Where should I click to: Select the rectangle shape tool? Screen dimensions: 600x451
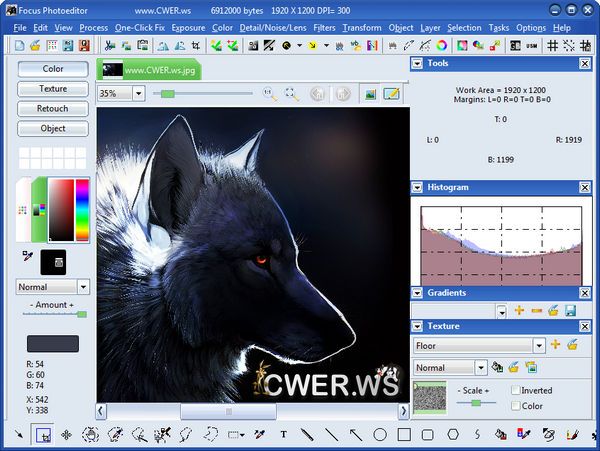point(404,435)
